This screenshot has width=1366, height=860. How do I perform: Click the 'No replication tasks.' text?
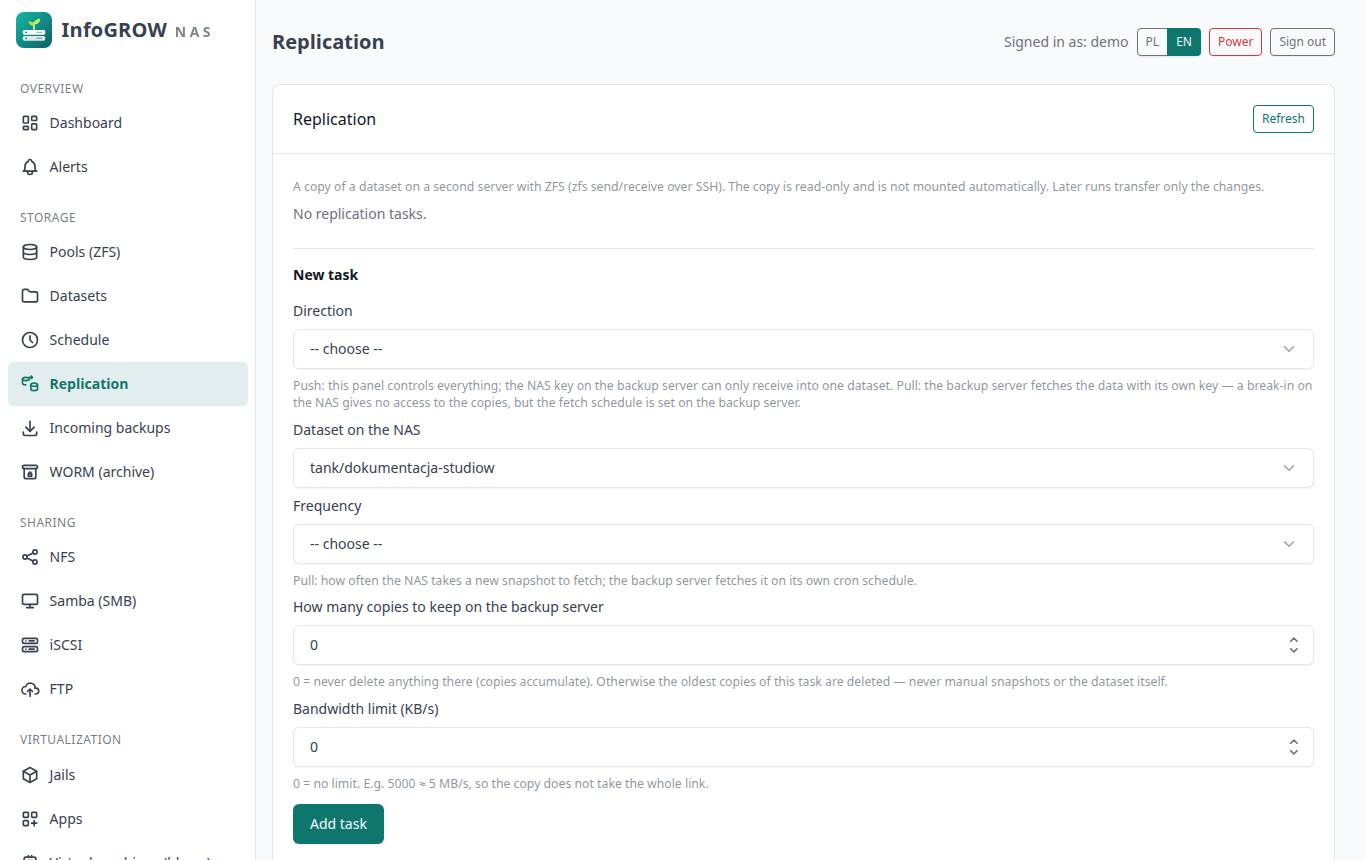359,214
